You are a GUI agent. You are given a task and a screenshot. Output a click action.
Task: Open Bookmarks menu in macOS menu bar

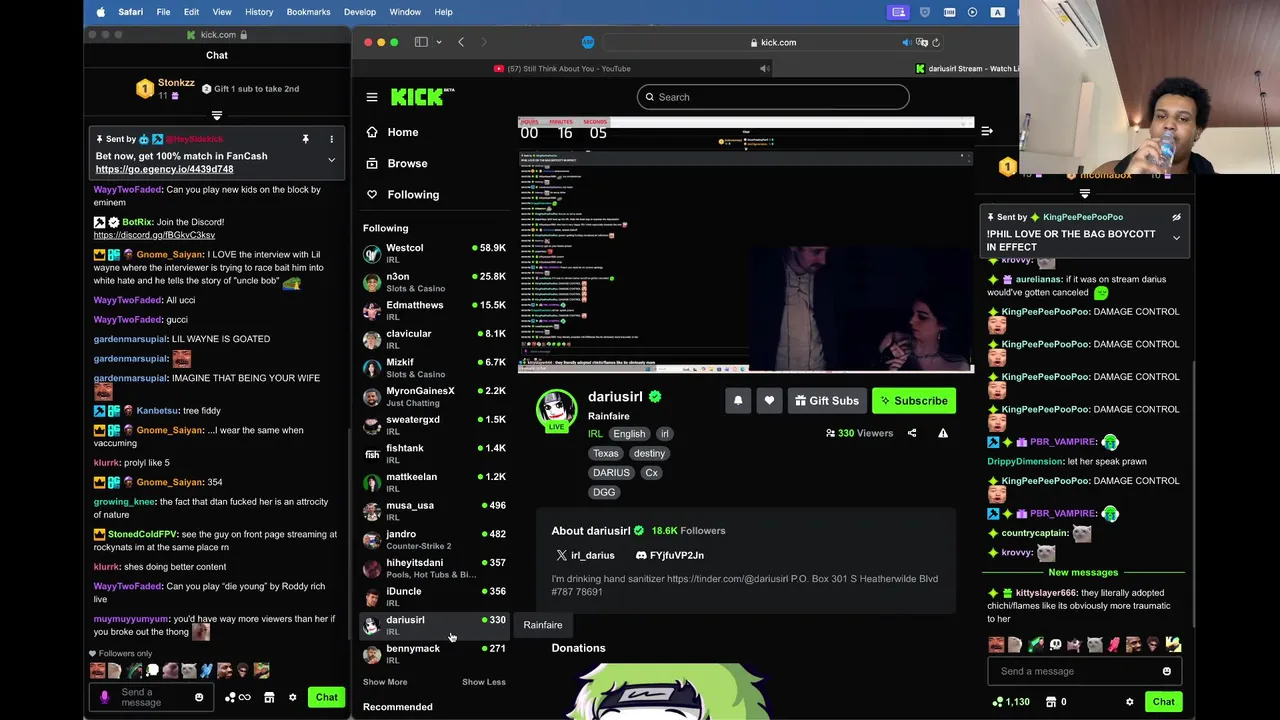pyautogui.click(x=308, y=12)
